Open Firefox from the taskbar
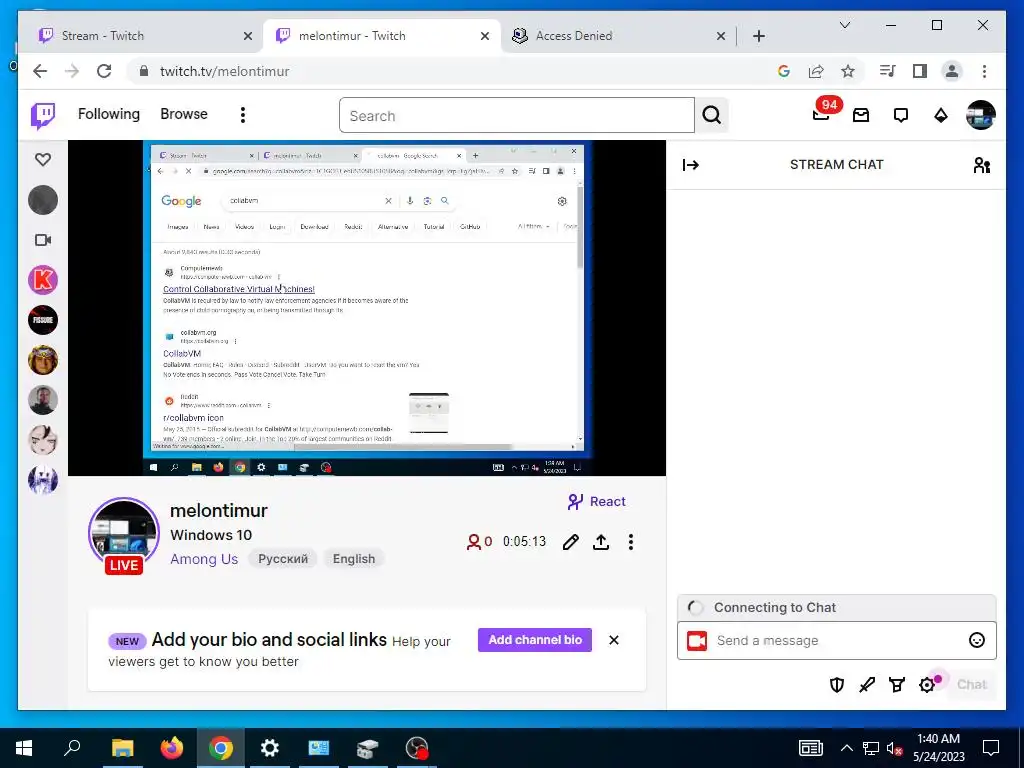1024x768 pixels. pyautogui.click(x=172, y=748)
